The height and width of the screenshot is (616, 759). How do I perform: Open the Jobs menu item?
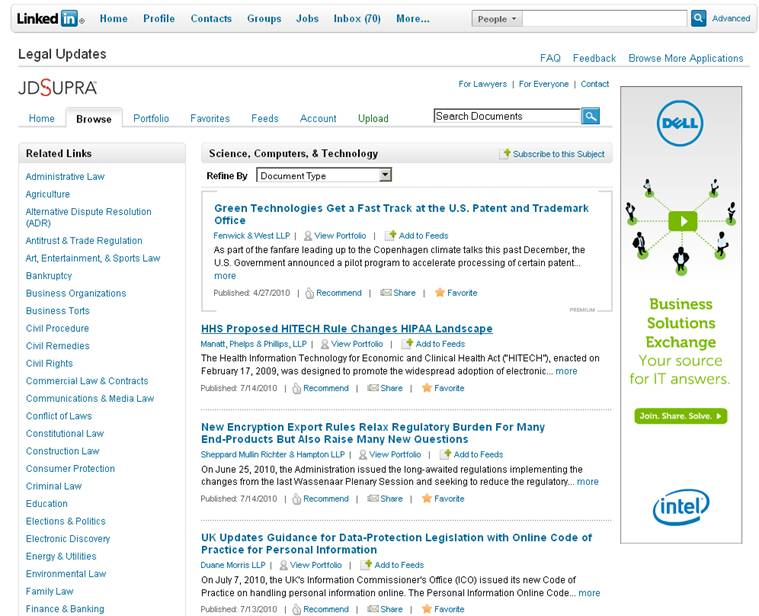[x=307, y=18]
